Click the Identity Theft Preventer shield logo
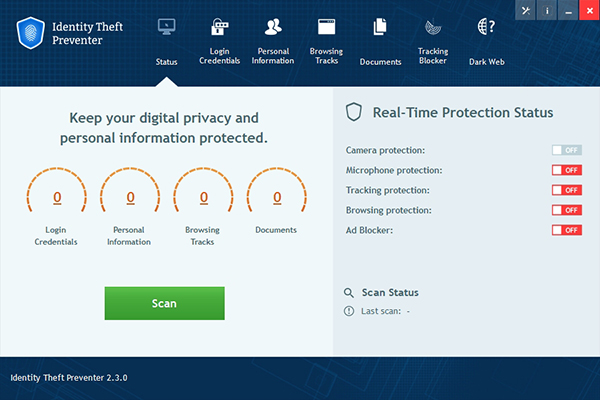The image size is (600, 400). coord(33,32)
